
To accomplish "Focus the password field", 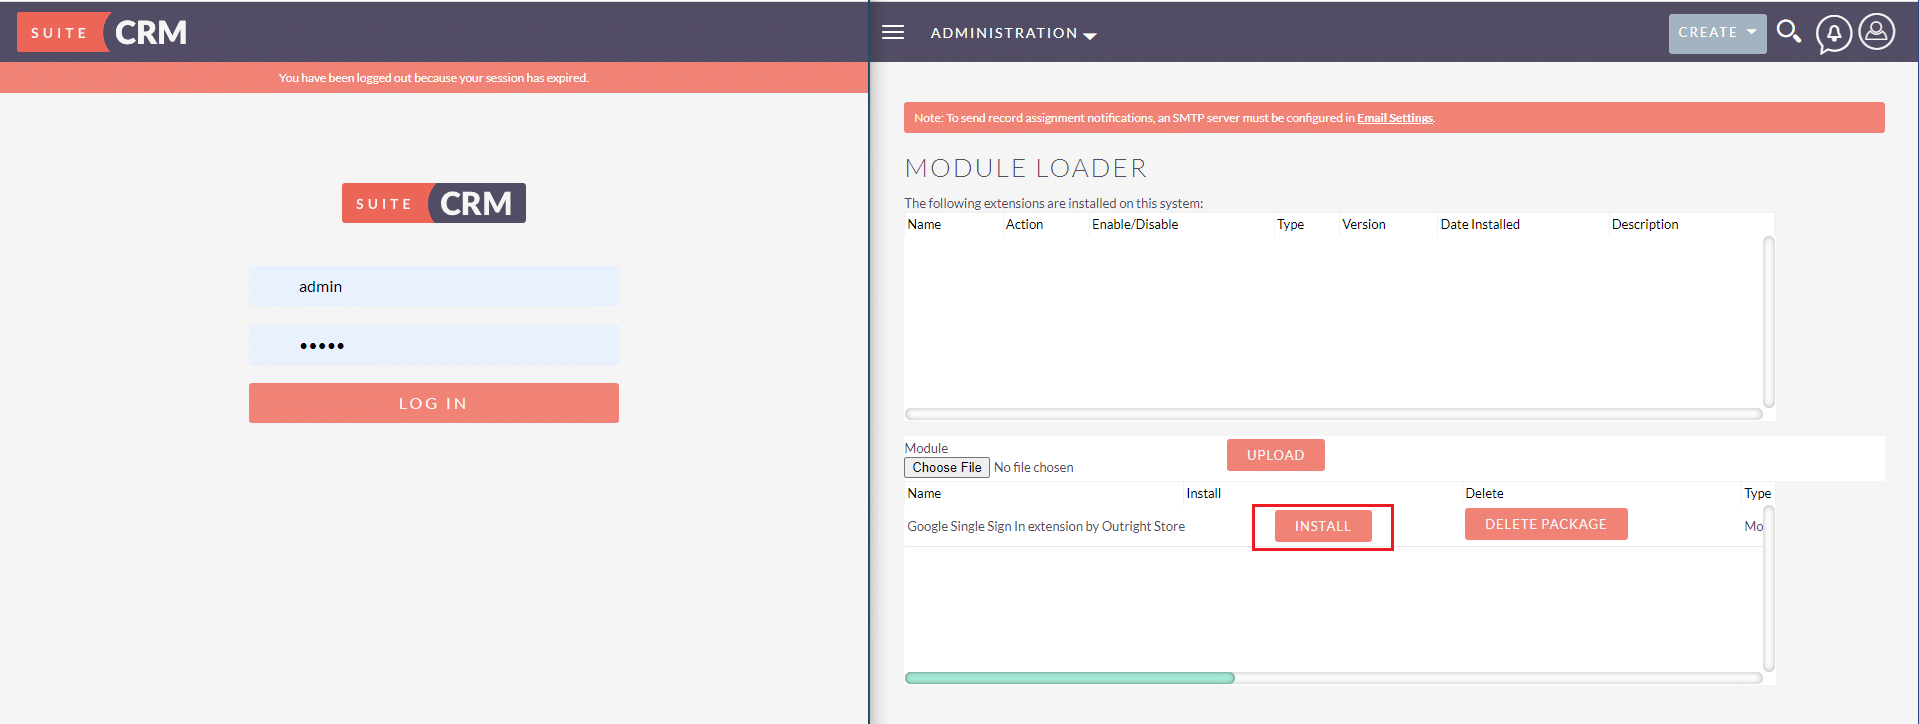I will click(434, 345).
